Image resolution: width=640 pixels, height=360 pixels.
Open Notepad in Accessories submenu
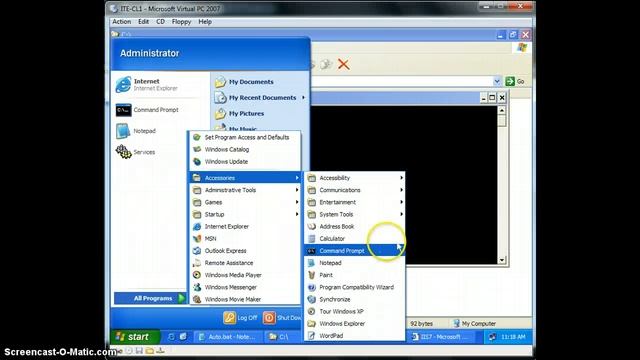point(355,263)
